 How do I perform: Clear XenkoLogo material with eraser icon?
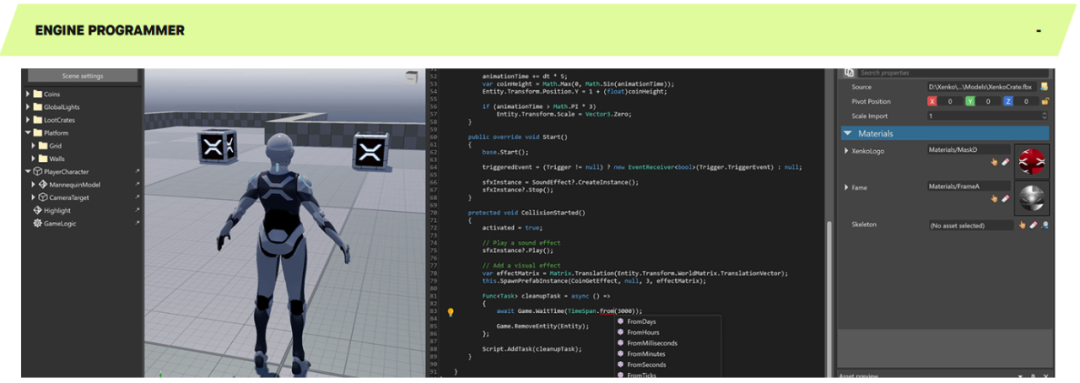pos(1005,162)
